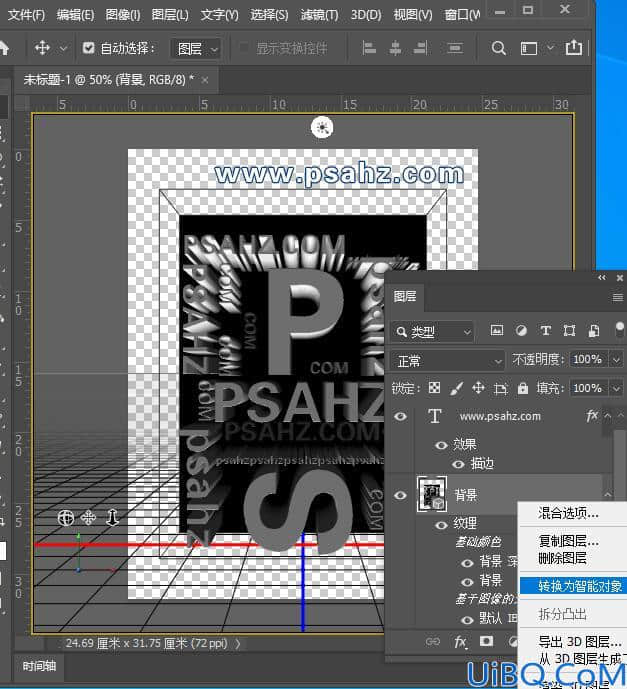Open the 文字(Y) menu
627x689 pixels.
[x=219, y=15]
